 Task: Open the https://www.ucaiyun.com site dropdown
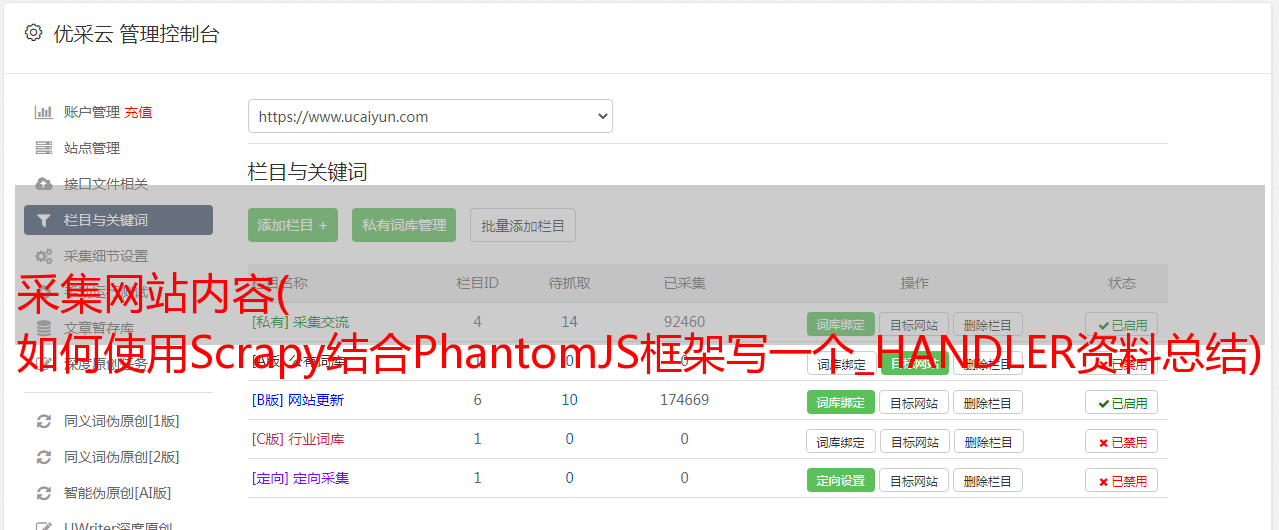(x=430, y=116)
